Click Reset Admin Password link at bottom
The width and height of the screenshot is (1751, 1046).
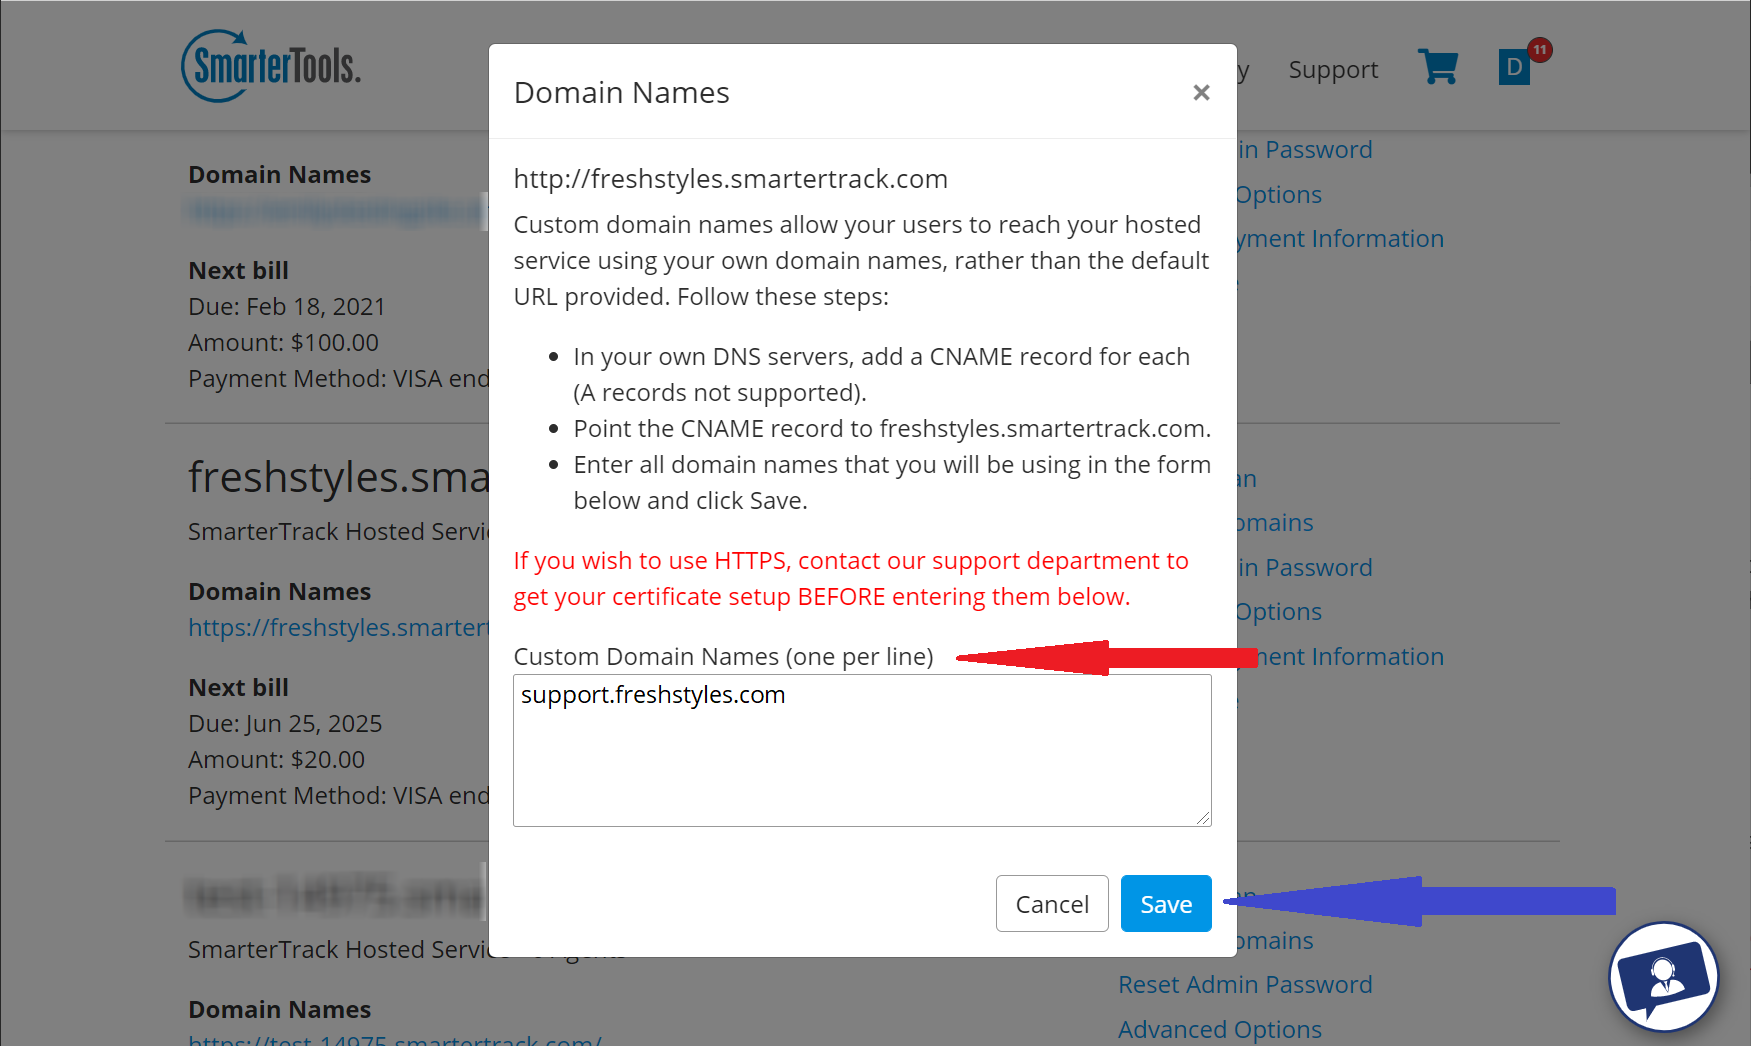1245,985
